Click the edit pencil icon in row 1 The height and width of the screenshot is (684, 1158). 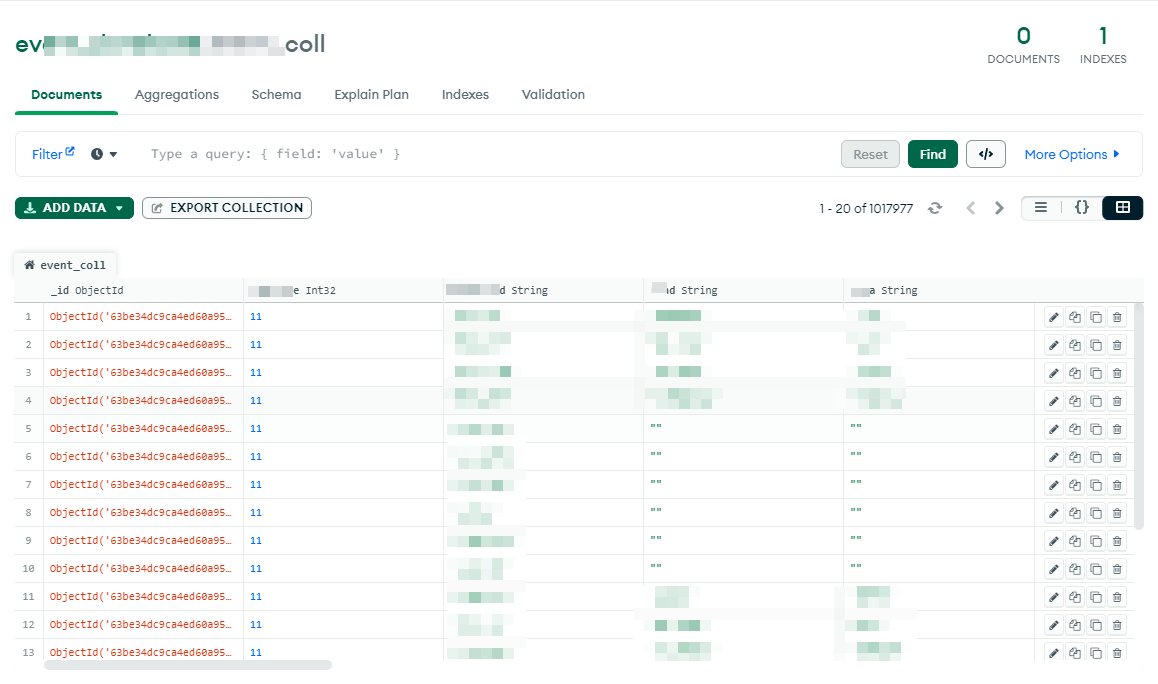tap(1053, 317)
